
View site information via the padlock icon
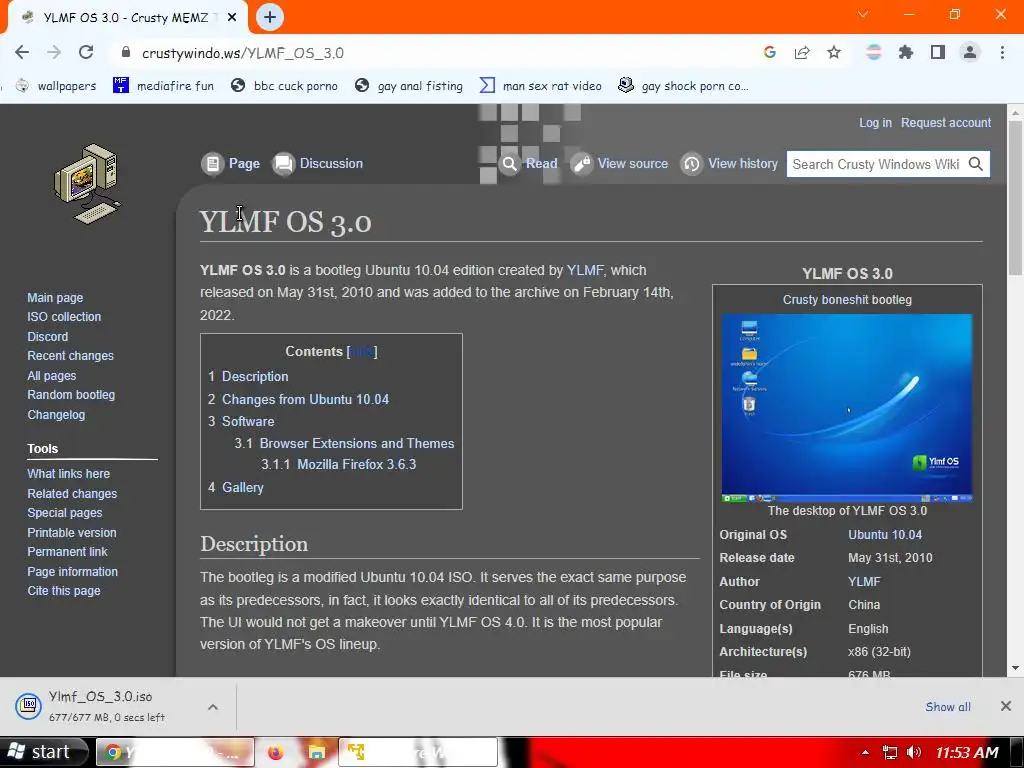point(126,52)
